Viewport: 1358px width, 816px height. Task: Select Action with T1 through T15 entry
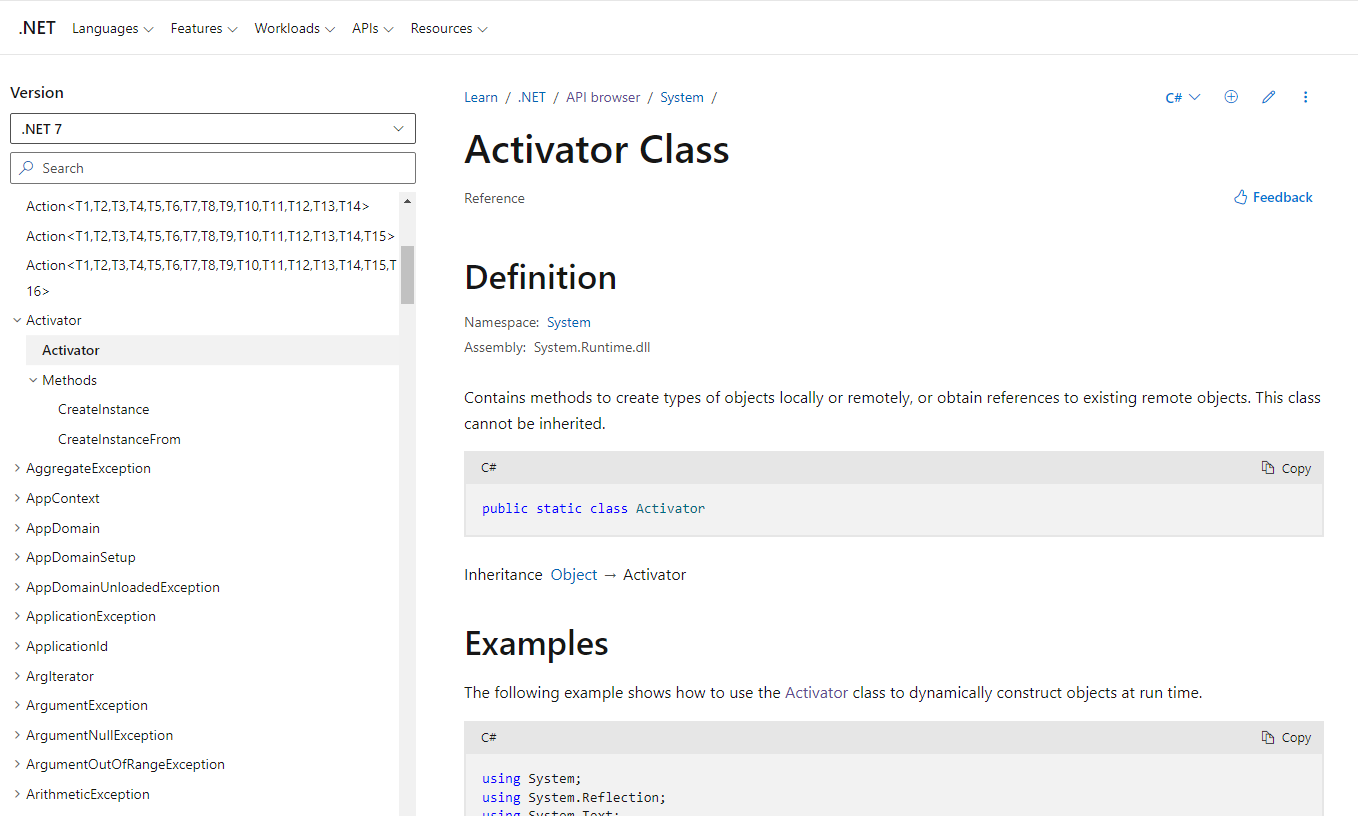point(210,236)
